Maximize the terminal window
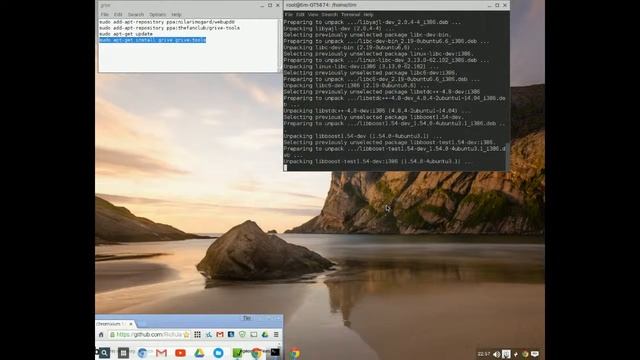The height and width of the screenshot is (360, 640). [x=497, y=5]
